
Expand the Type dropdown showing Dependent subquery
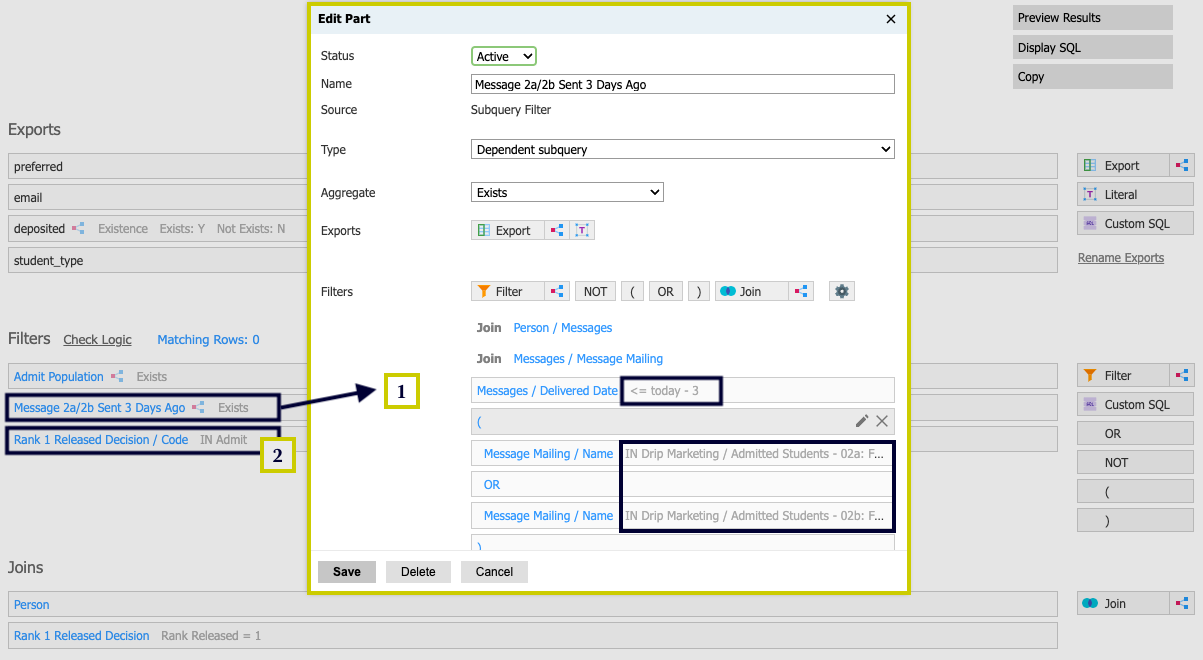tap(682, 149)
